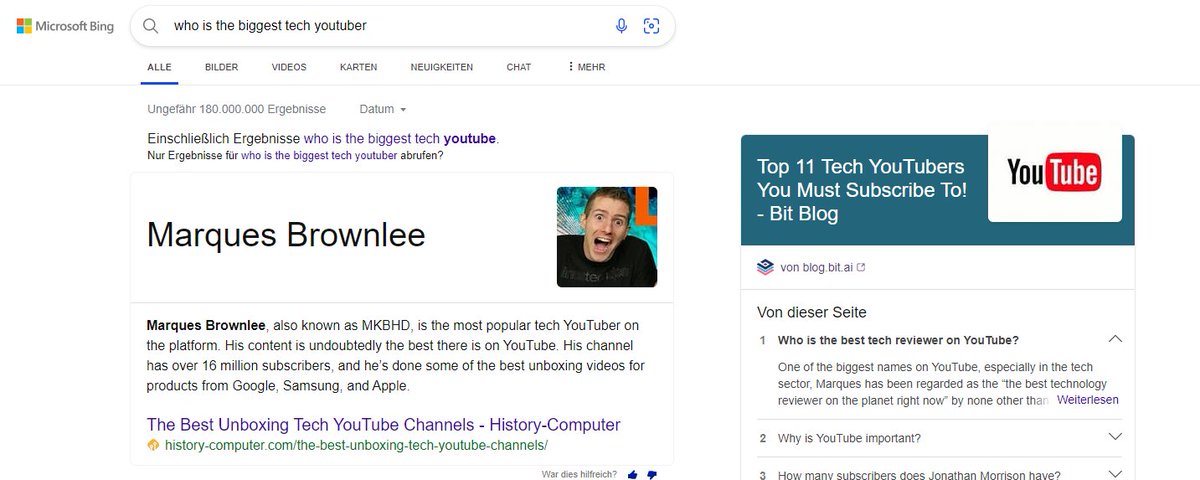Open the KARTEN tab
Screen dimensions: 1200x480
coord(358,67)
